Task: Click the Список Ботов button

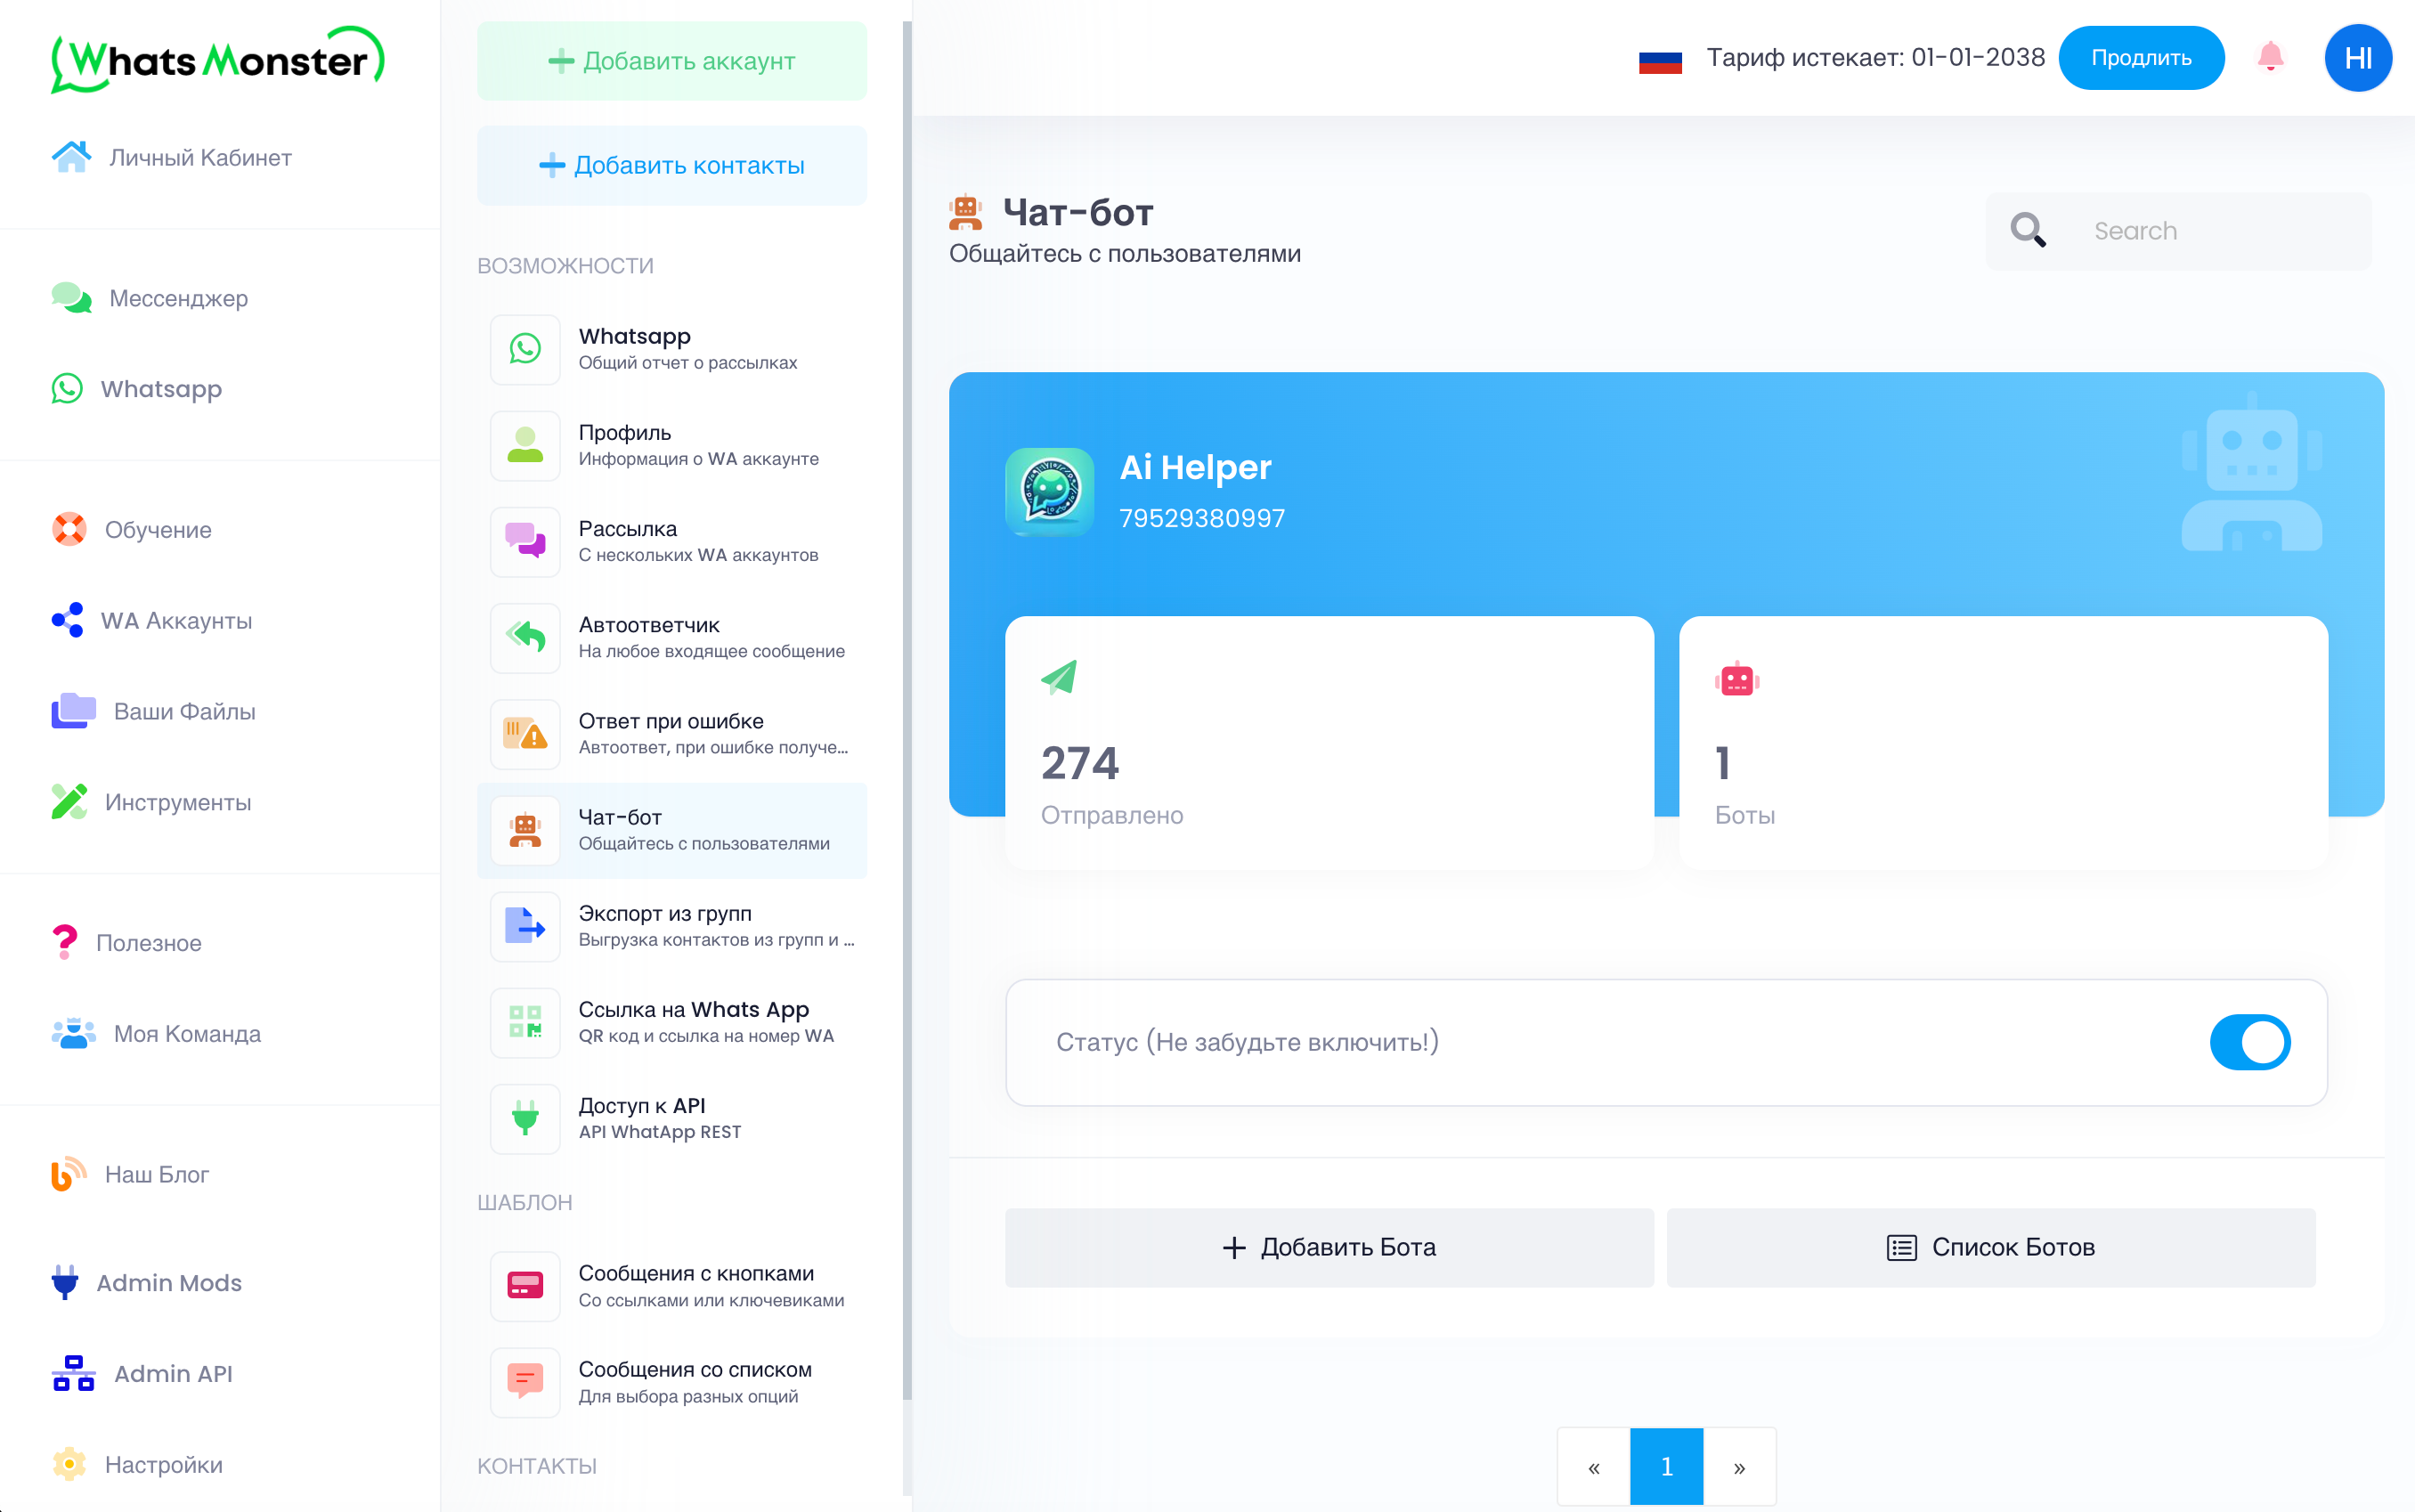Action: [1990, 1247]
